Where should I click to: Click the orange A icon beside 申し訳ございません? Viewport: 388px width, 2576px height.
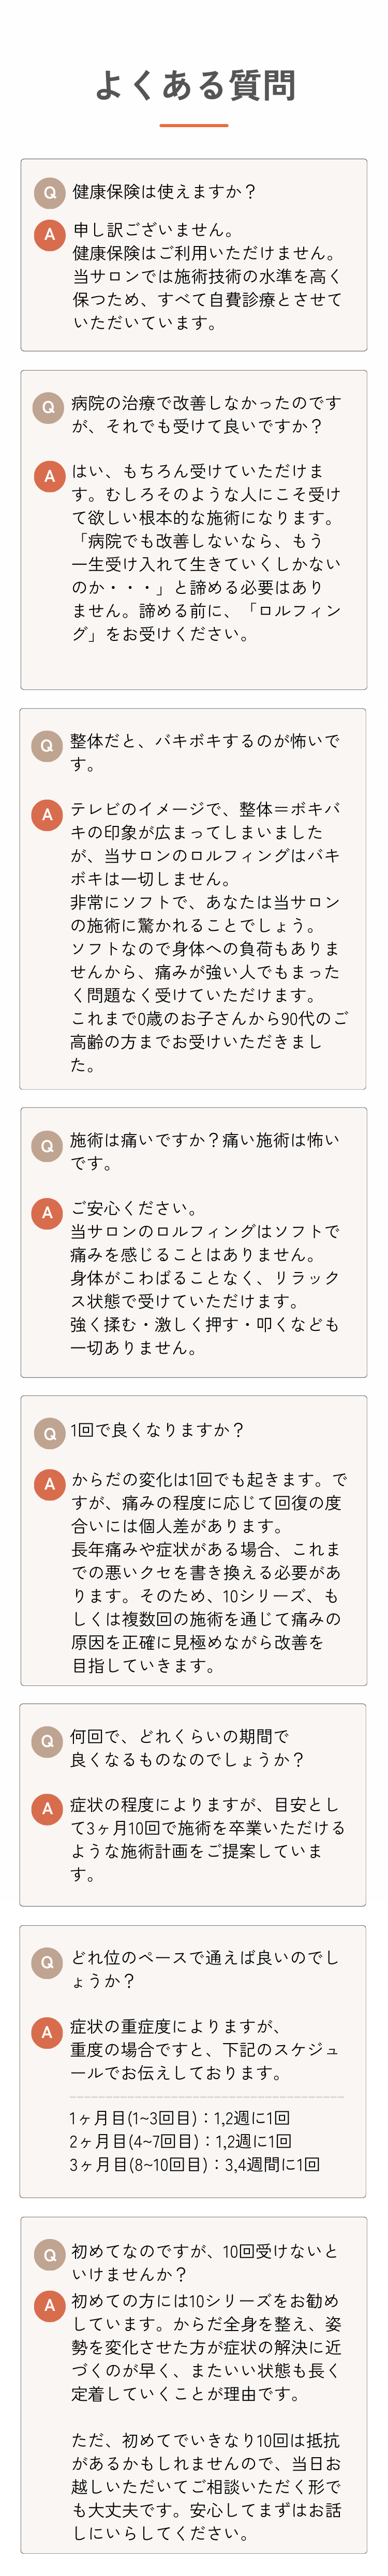49,235
